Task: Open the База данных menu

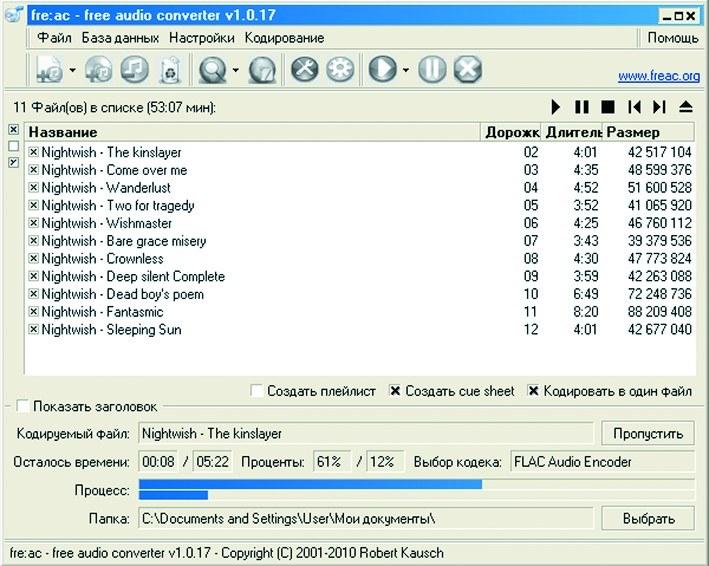Action: [x=120, y=38]
